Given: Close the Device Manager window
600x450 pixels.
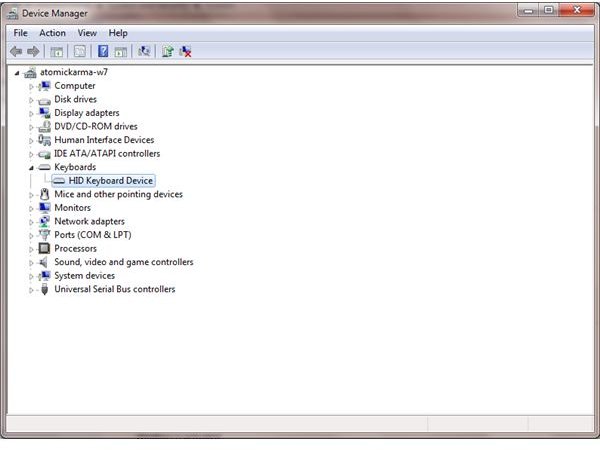Looking at the screenshot, I should (577, 10).
